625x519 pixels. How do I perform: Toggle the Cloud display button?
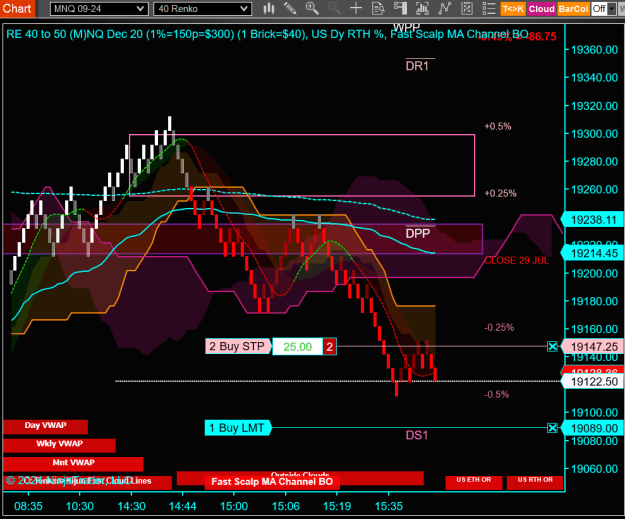[541, 9]
